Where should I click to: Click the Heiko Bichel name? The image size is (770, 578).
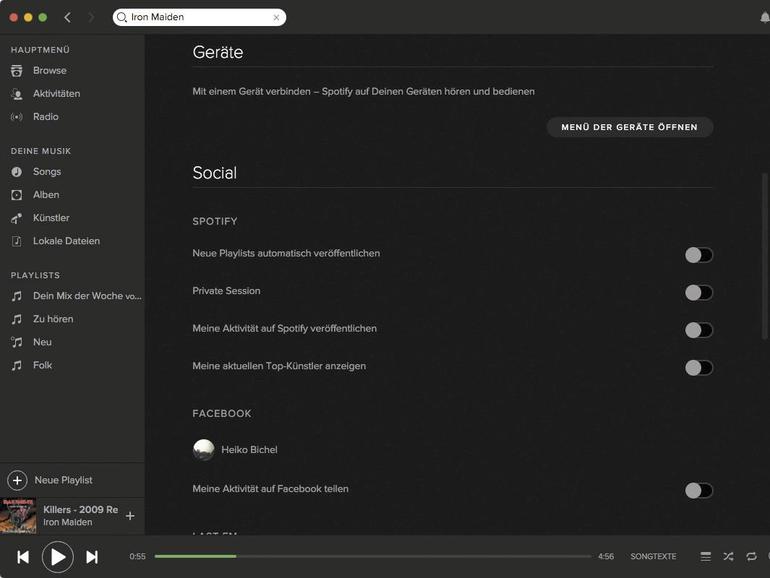pyautogui.click(x=249, y=450)
